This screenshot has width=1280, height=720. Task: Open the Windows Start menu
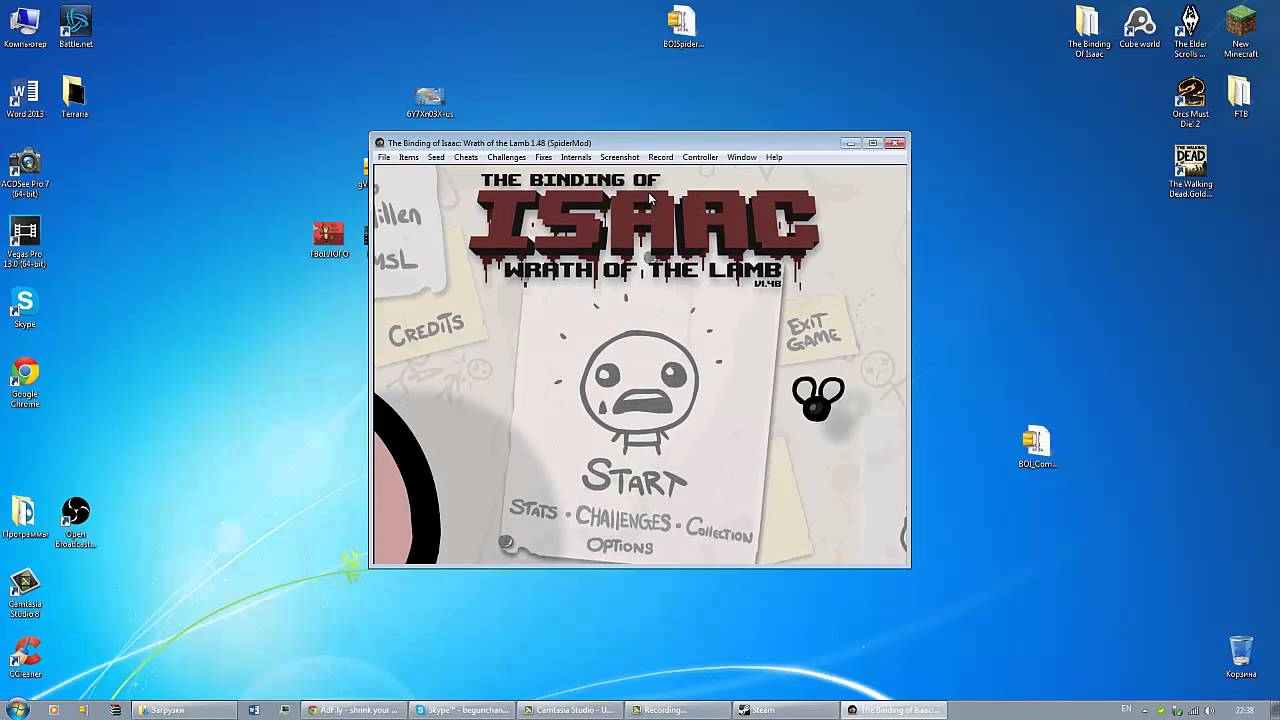(17, 710)
